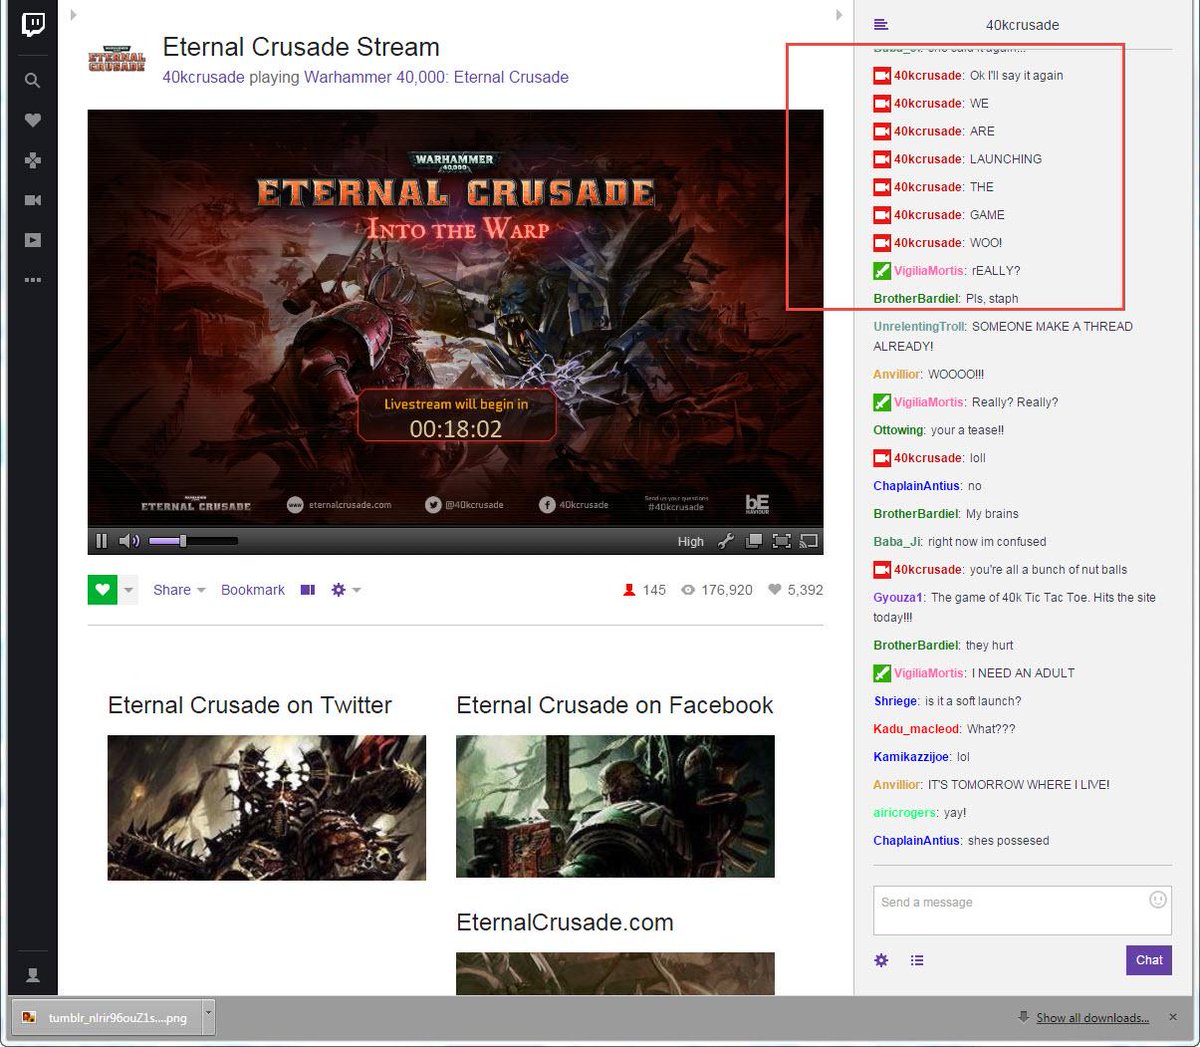The width and height of the screenshot is (1200, 1047).
Task: Click username UnrelentingTroll in chat
Action: point(919,326)
